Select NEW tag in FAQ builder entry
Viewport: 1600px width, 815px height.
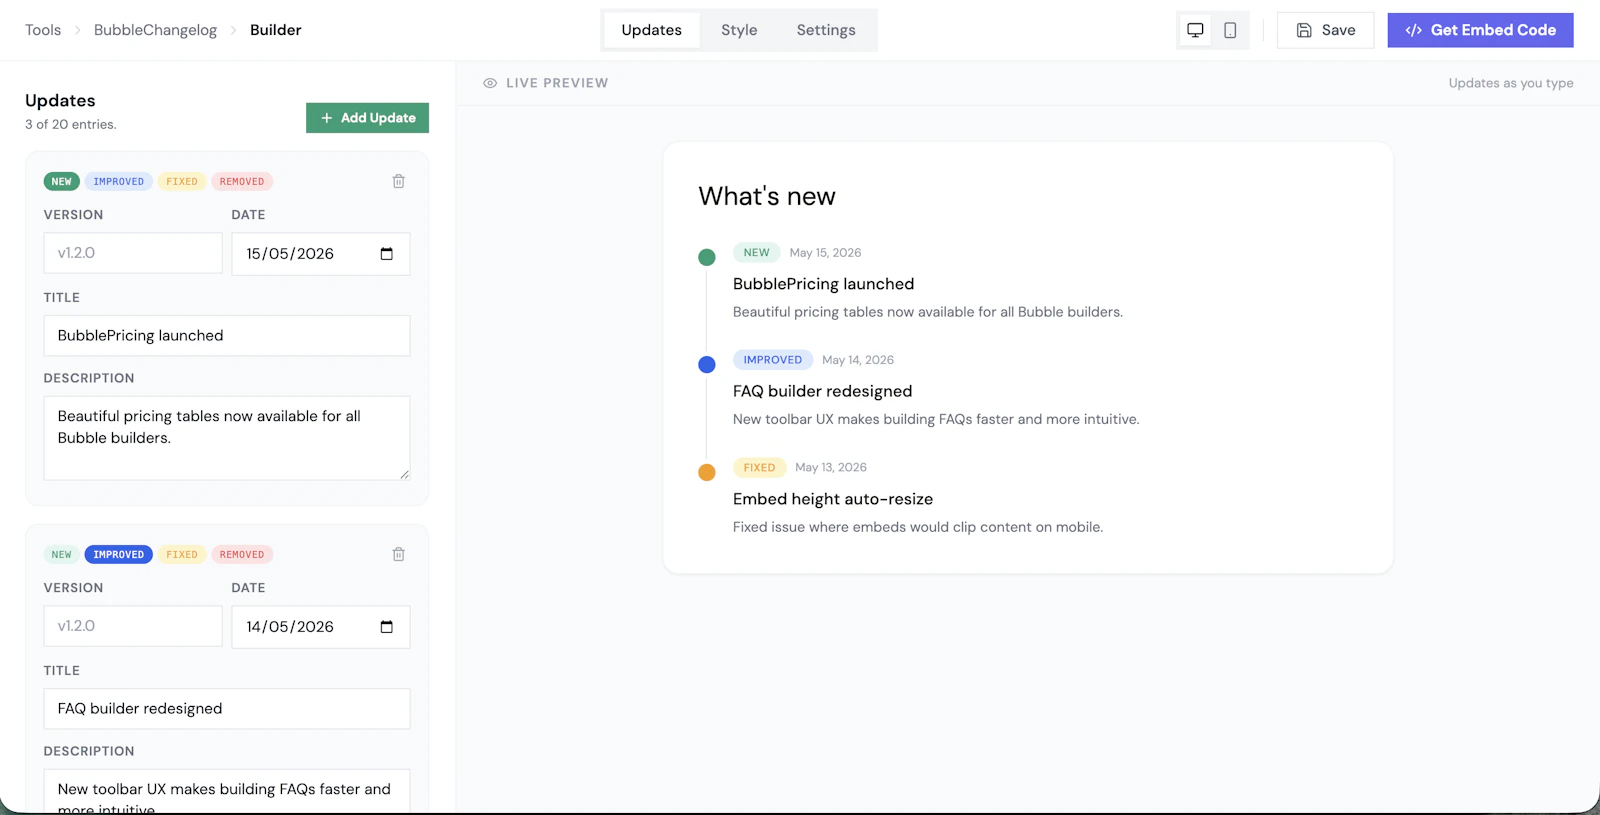click(62, 554)
